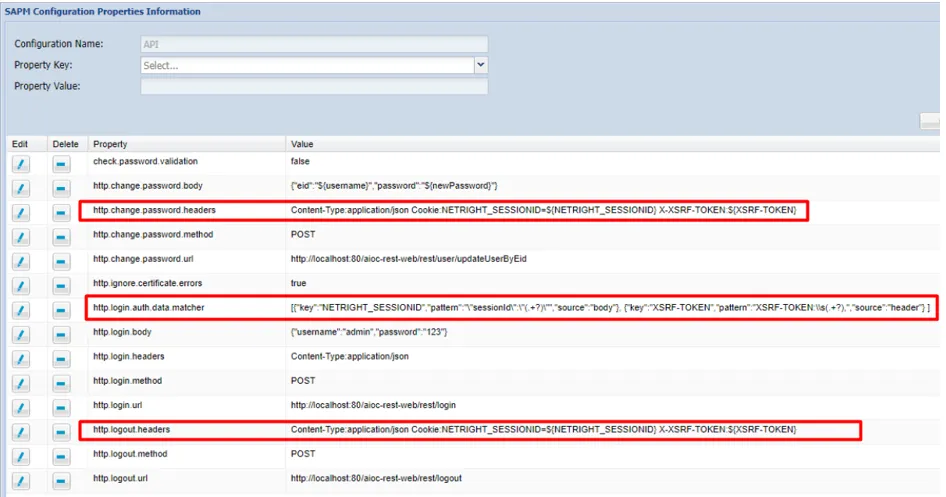The height and width of the screenshot is (497, 946).
Task: Click the login body username admin value
Action: click(x=369, y=332)
